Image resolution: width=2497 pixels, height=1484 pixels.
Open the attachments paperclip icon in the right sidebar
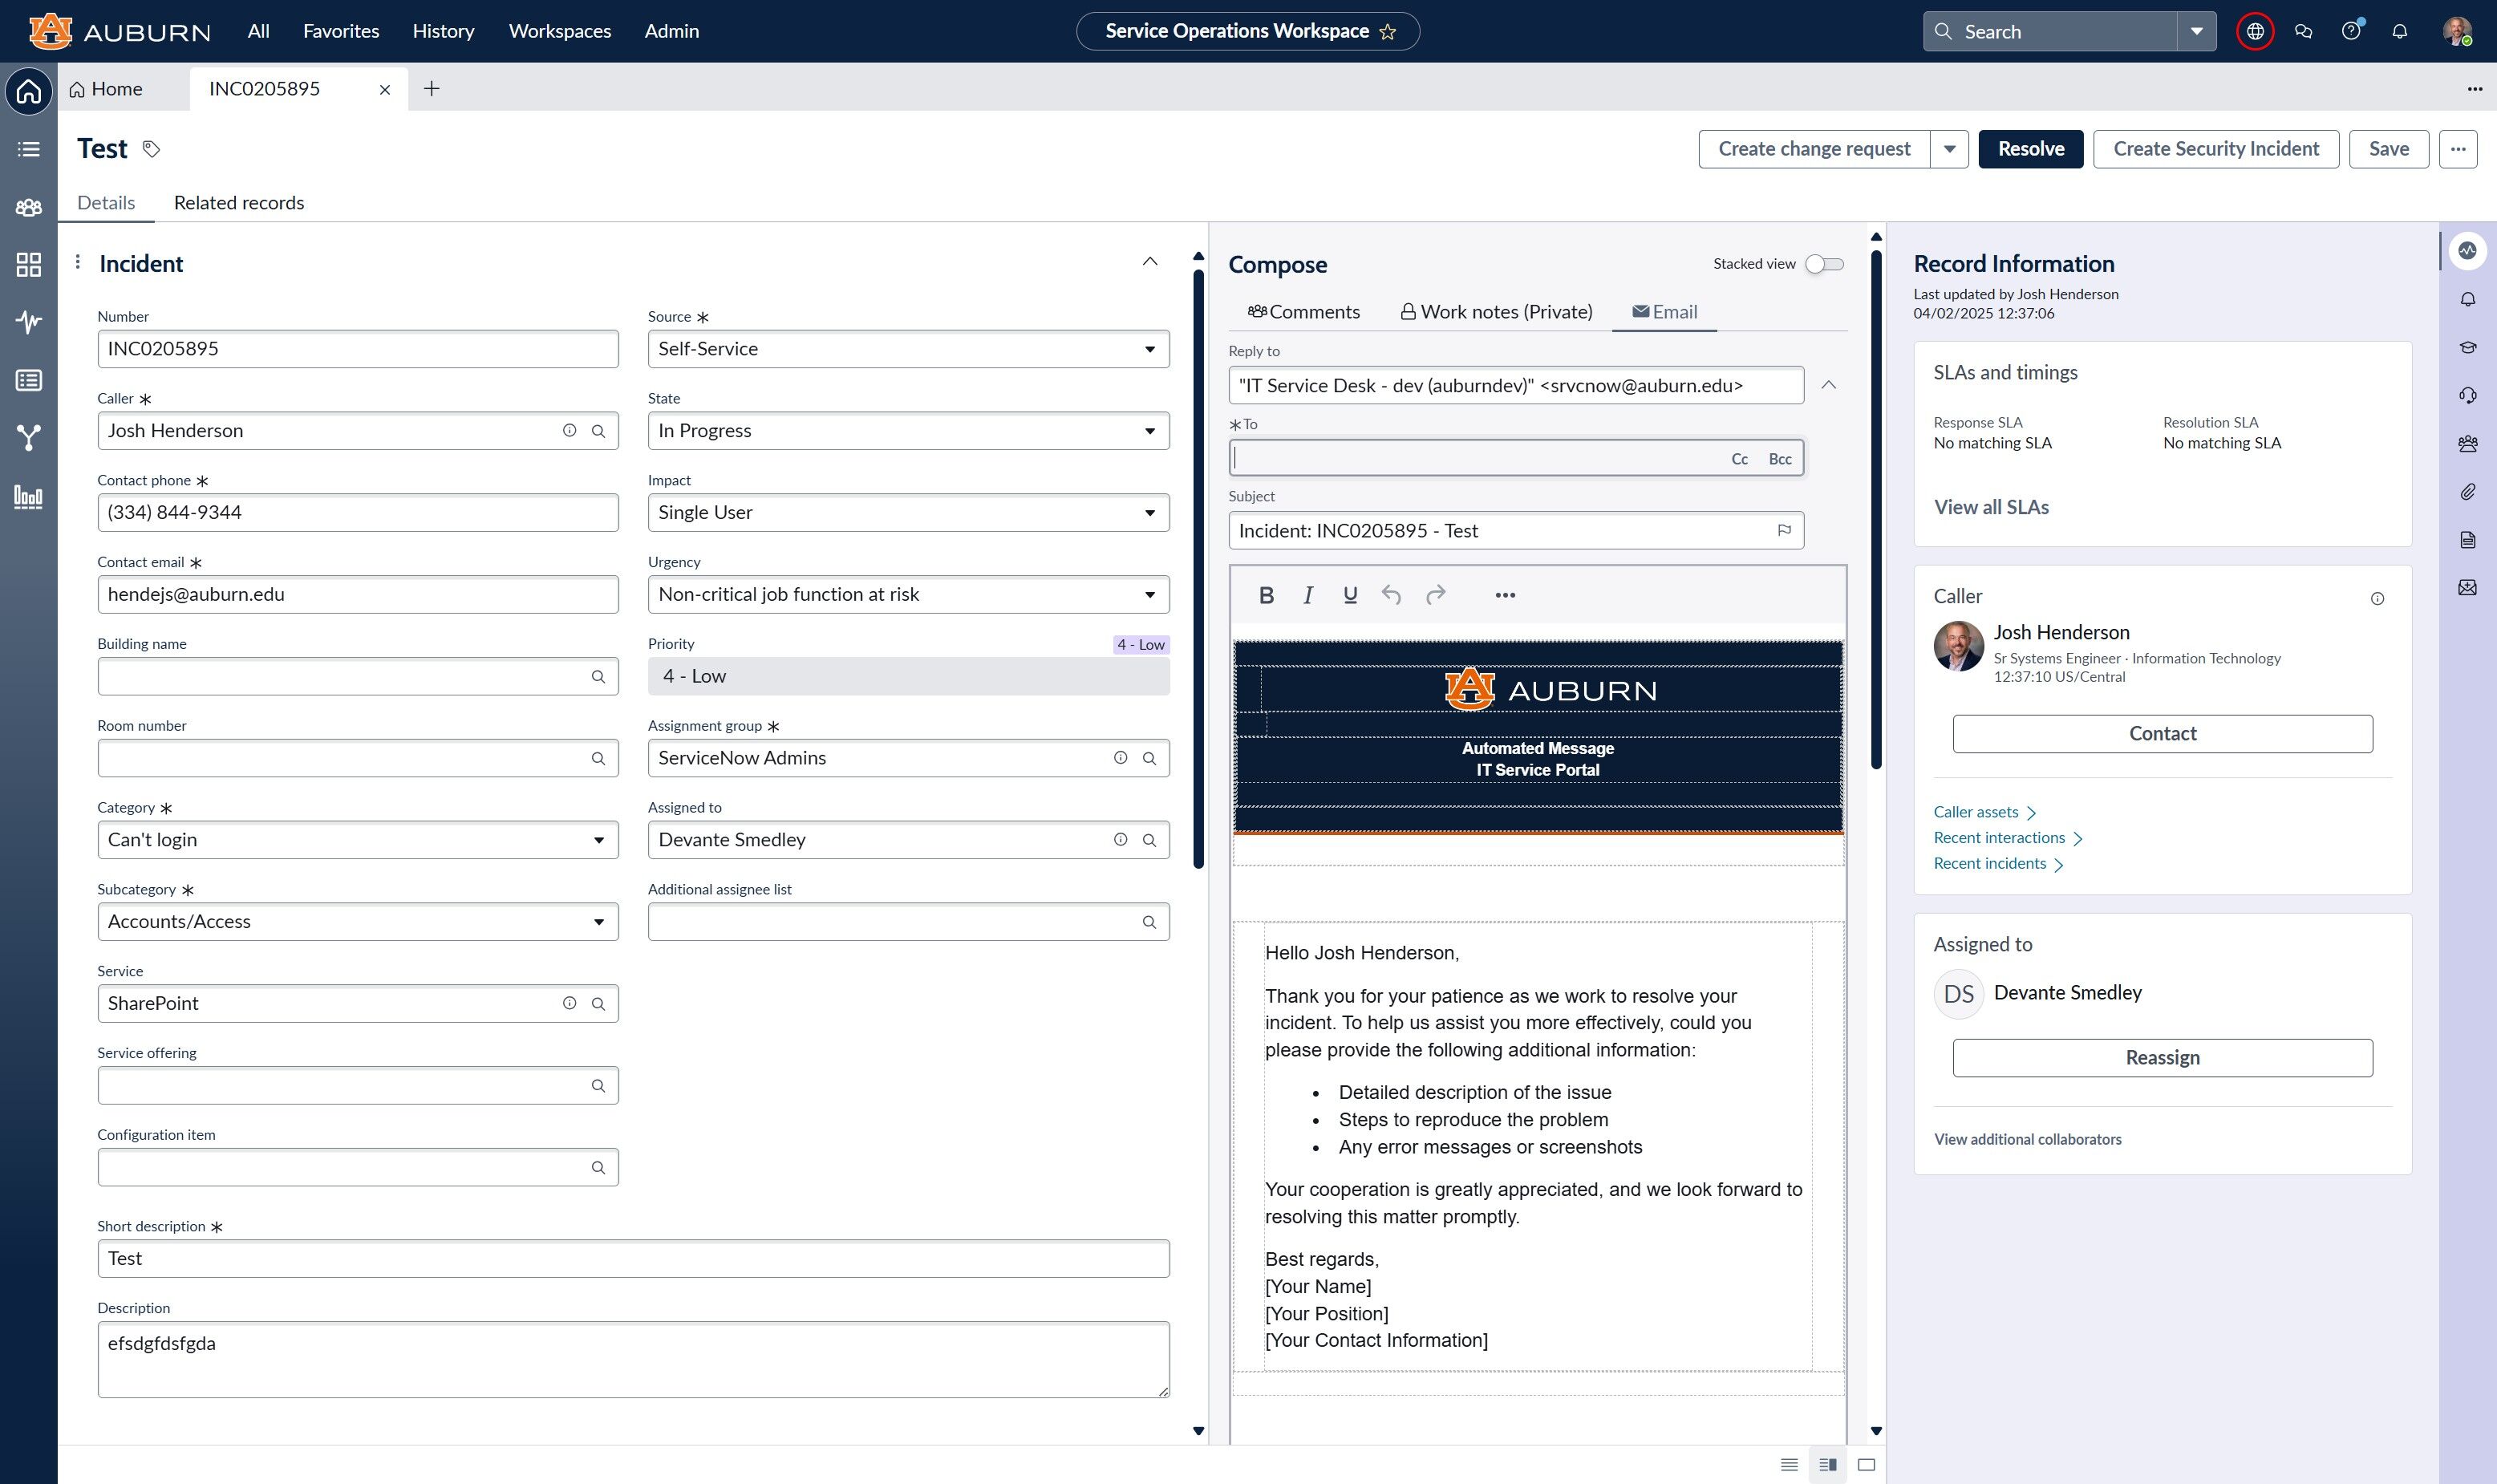(x=2467, y=492)
